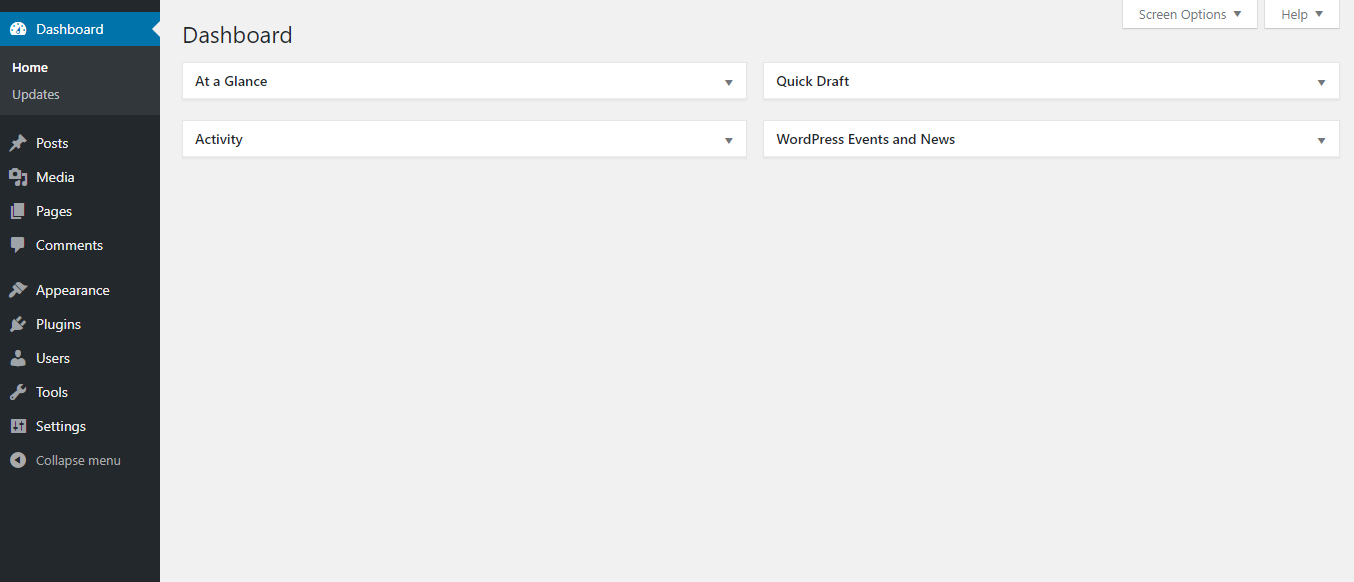Click the Tools wrench icon
This screenshot has width=1354, height=582.
(18, 392)
